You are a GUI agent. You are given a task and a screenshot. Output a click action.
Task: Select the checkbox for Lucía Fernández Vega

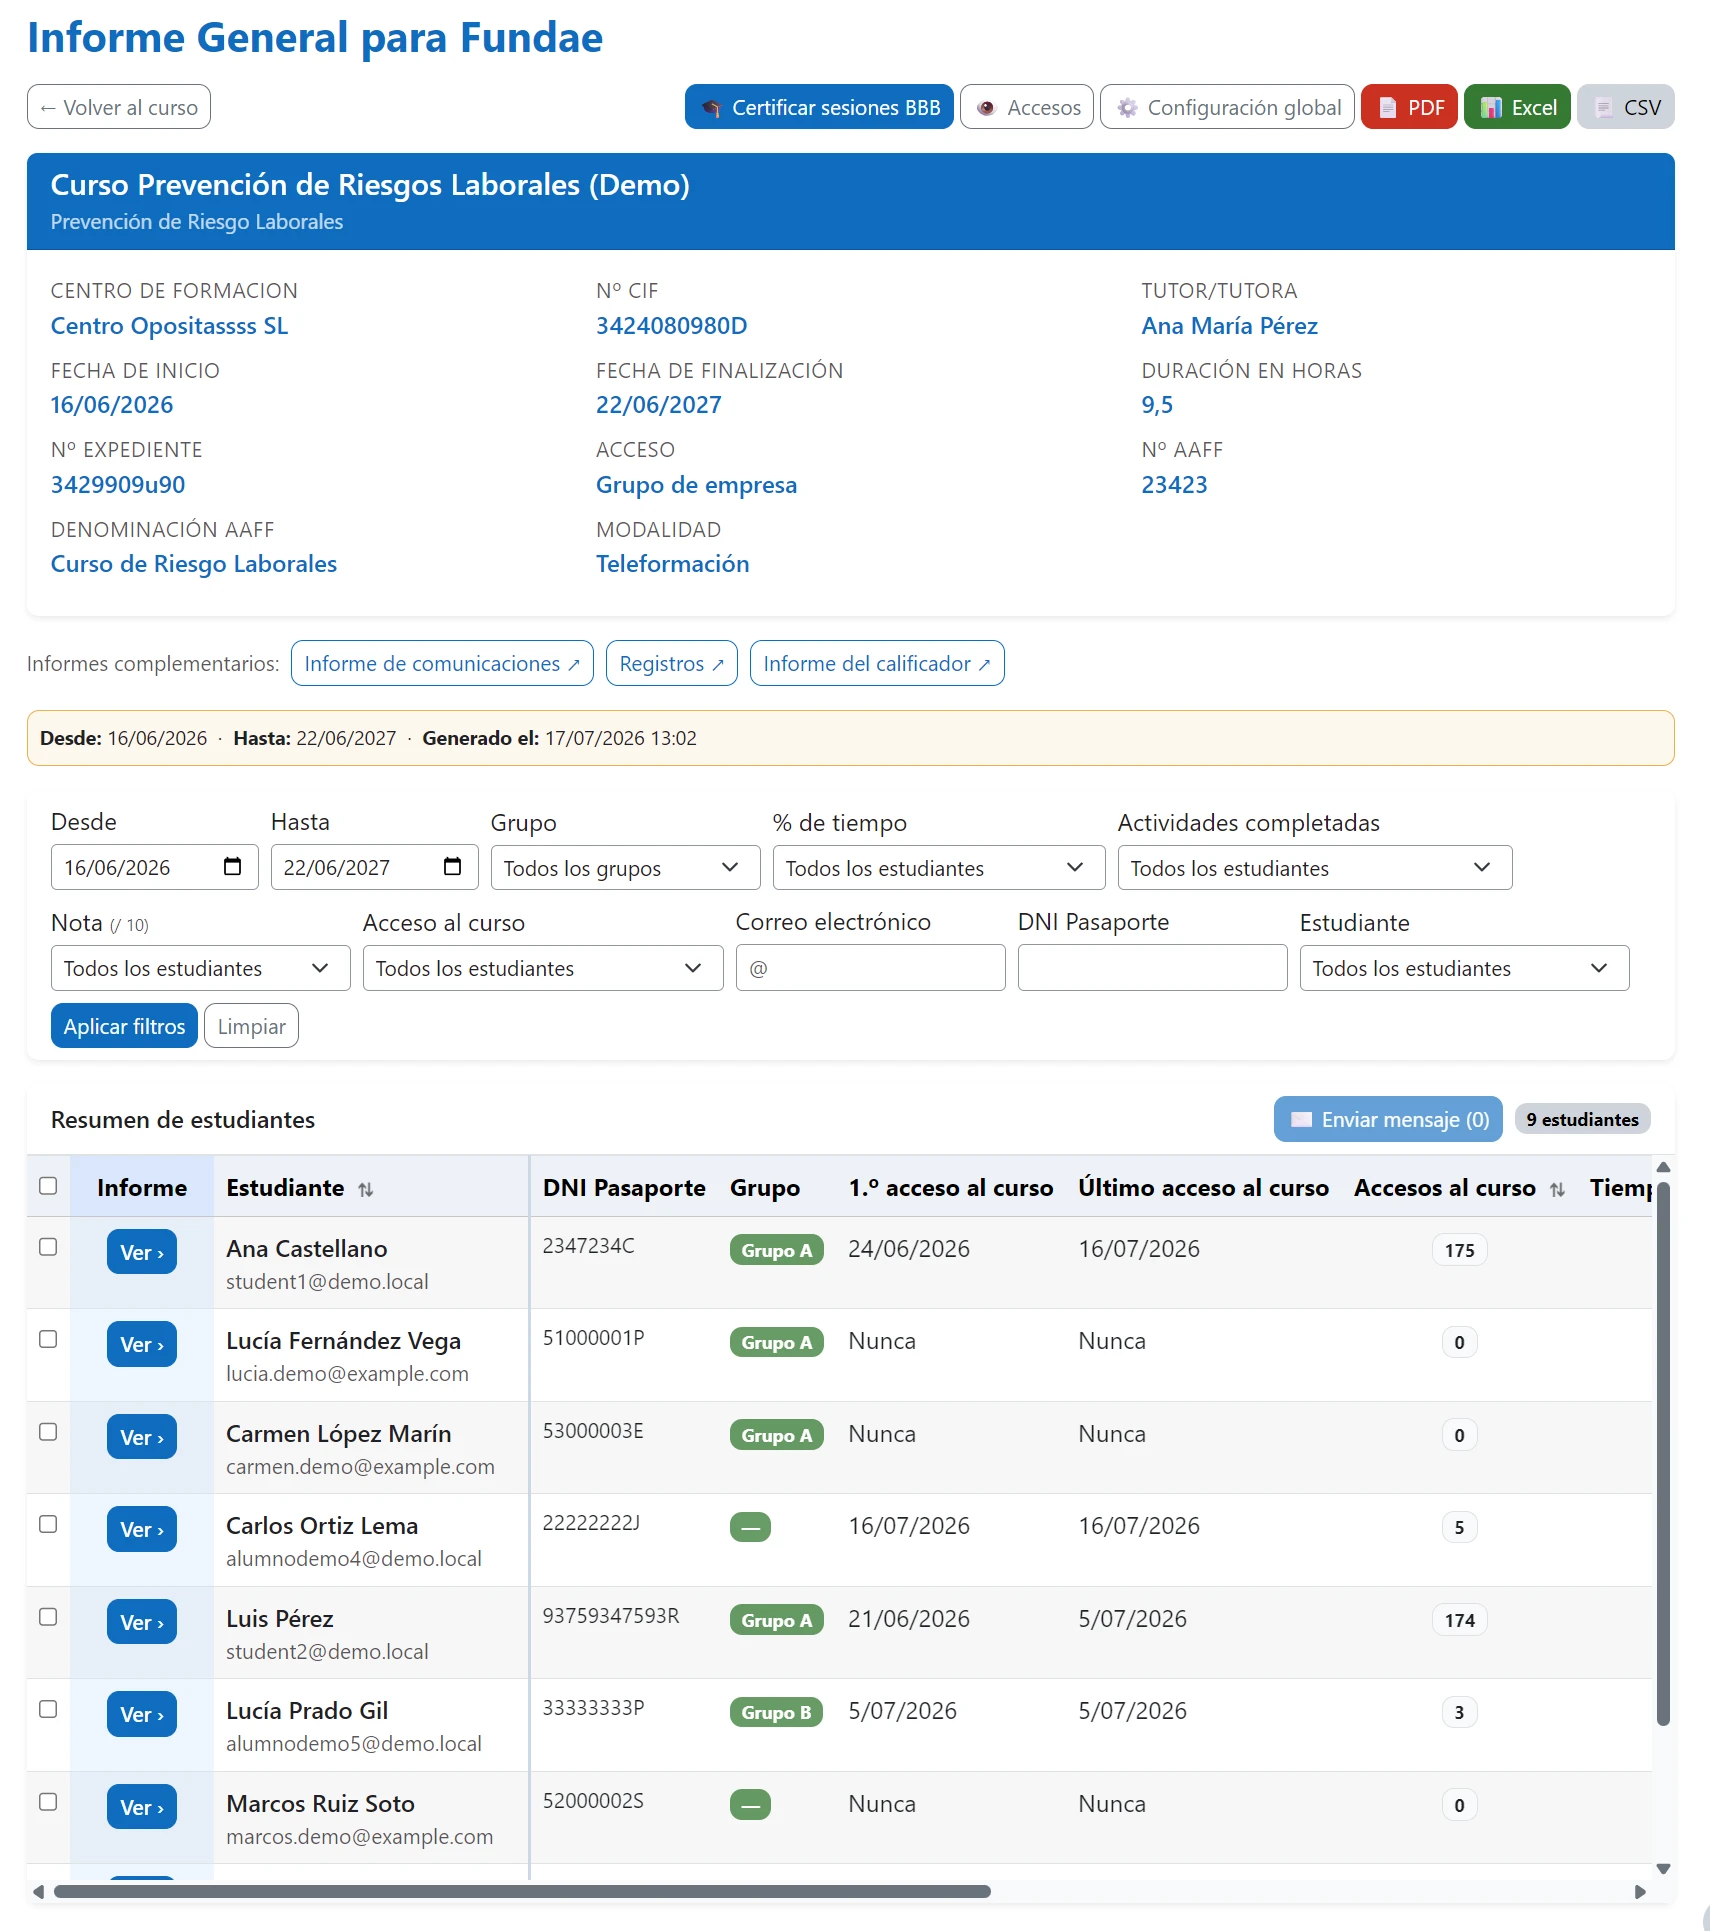tap(48, 1339)
